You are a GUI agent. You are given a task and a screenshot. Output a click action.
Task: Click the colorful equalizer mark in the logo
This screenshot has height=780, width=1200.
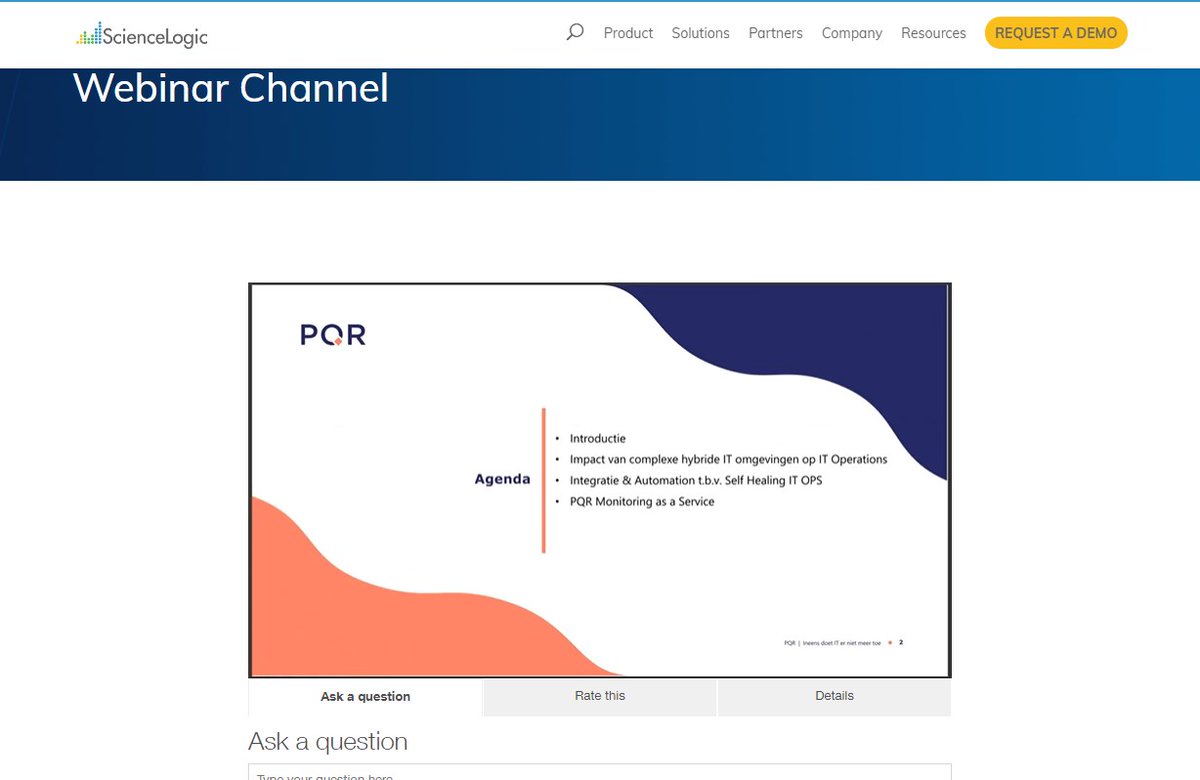(x=92, y=35)
